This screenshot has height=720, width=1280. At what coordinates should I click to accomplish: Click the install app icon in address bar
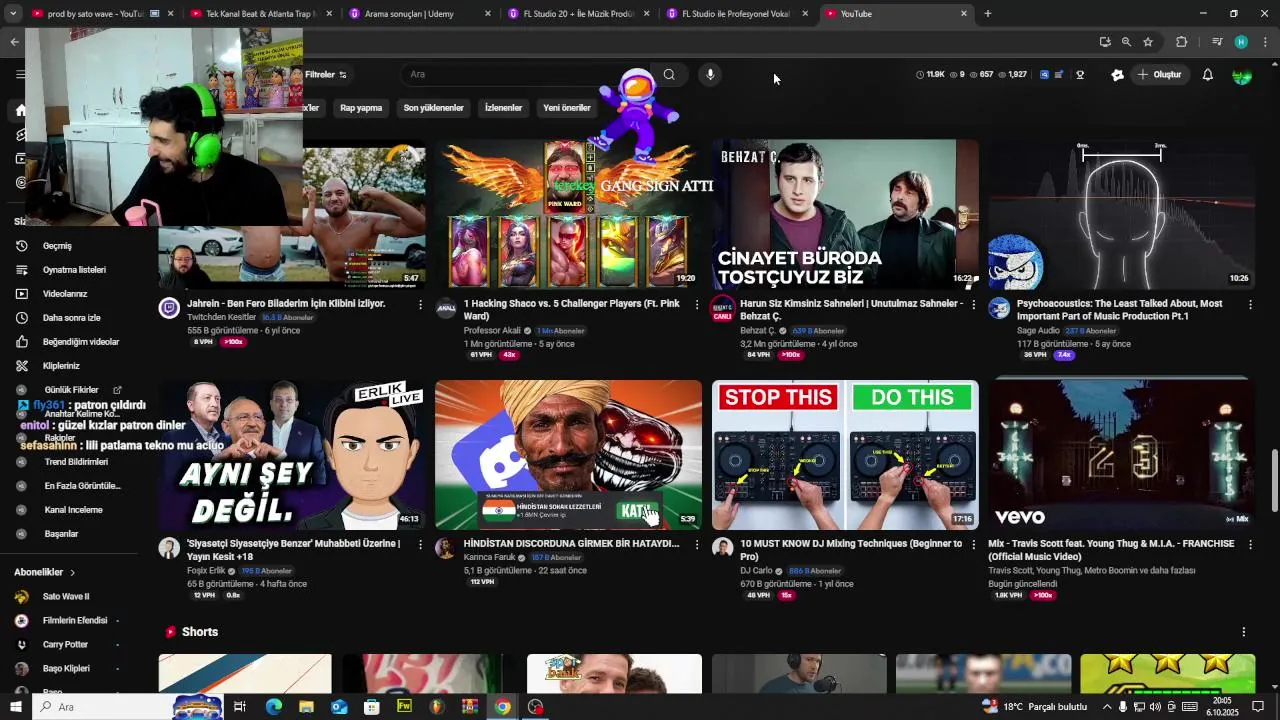[1104, 42]
